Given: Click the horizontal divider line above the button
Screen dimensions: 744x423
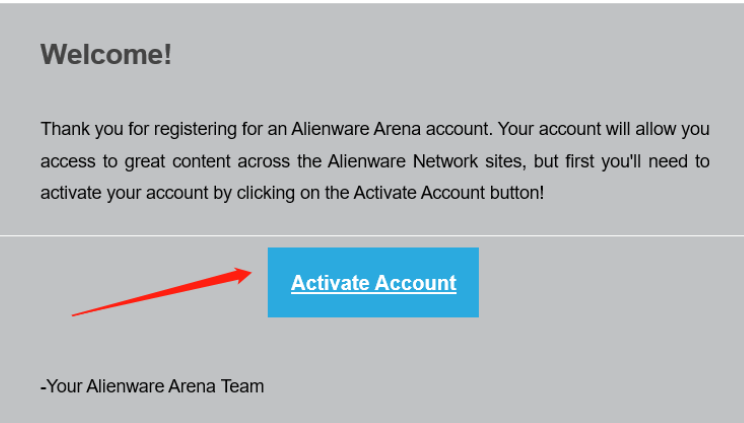Looking at the screenshot, I should (x=372, y=235).
